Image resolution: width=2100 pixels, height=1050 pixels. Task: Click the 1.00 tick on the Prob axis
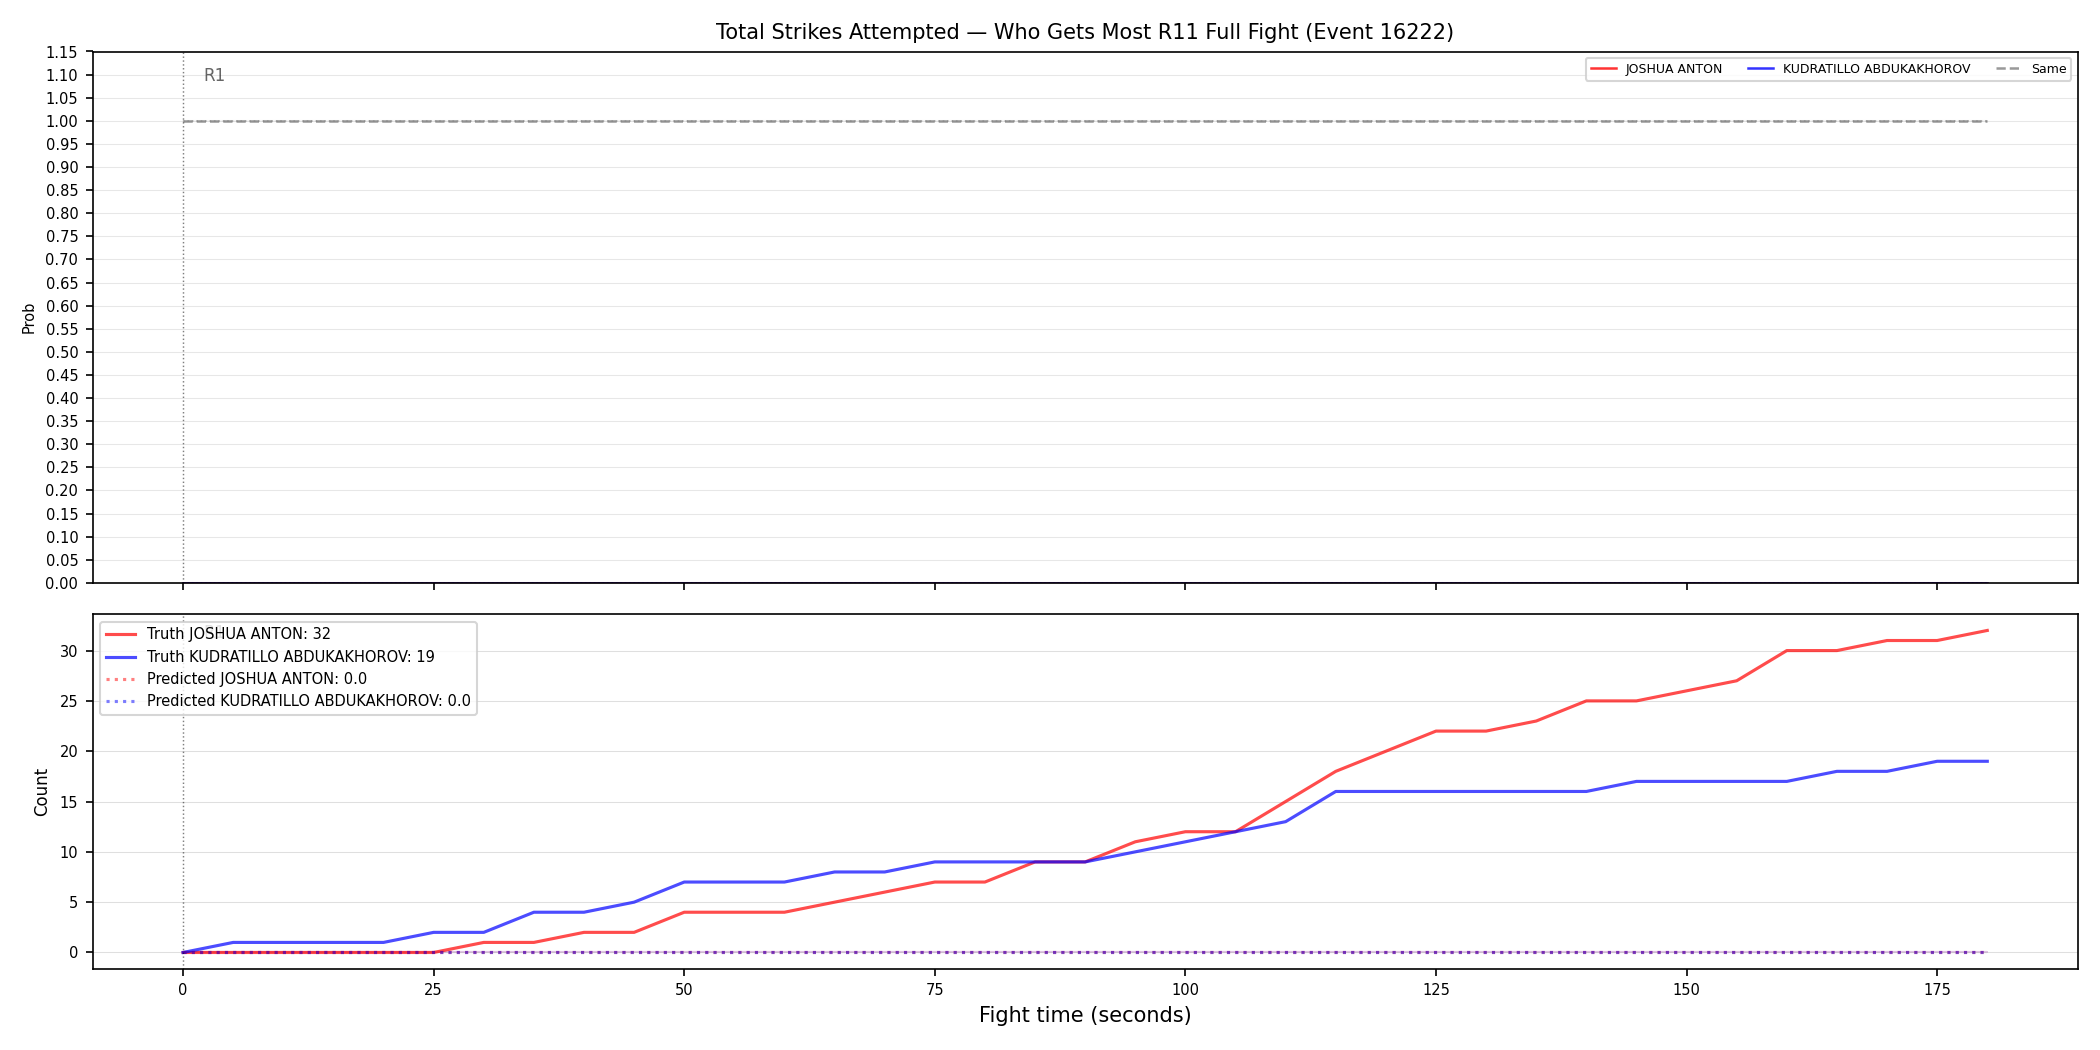(x=62, y=121)
